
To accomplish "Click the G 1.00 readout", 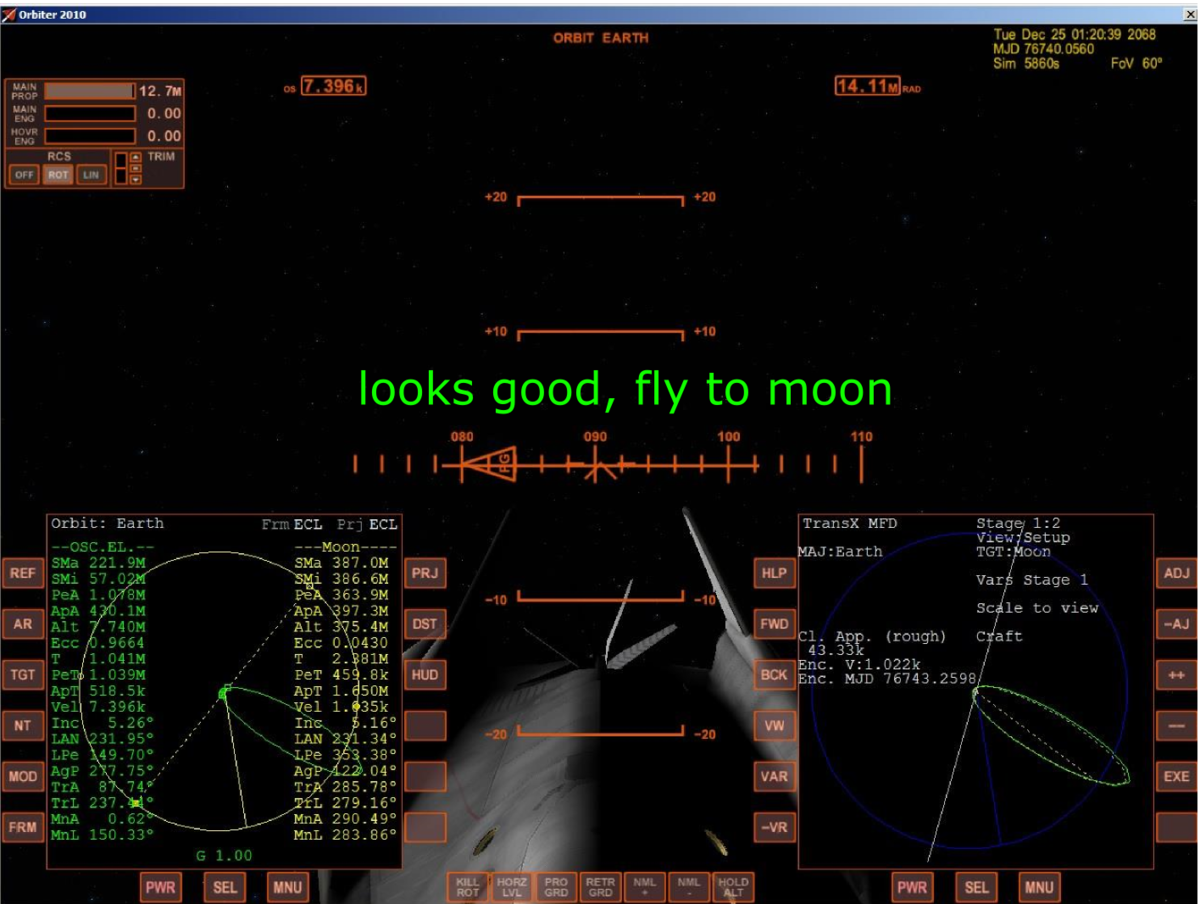I will coord(223,856).
